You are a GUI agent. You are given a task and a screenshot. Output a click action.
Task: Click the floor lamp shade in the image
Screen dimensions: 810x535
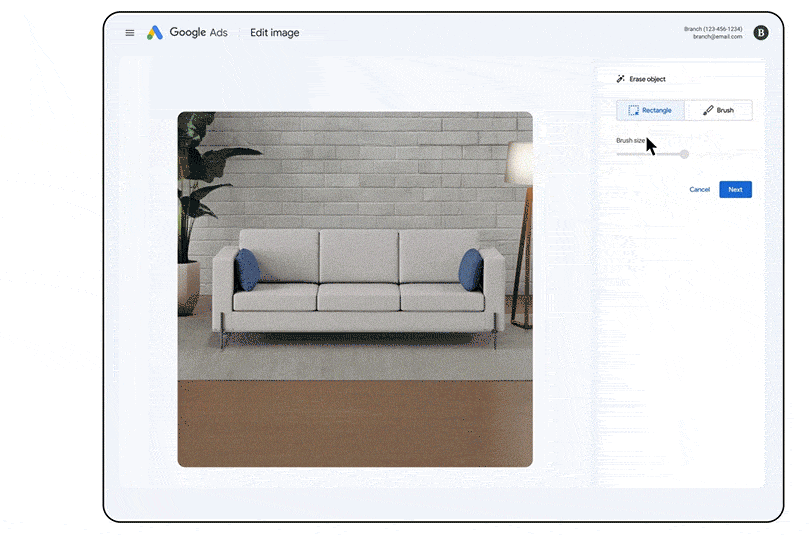[519, 163]
